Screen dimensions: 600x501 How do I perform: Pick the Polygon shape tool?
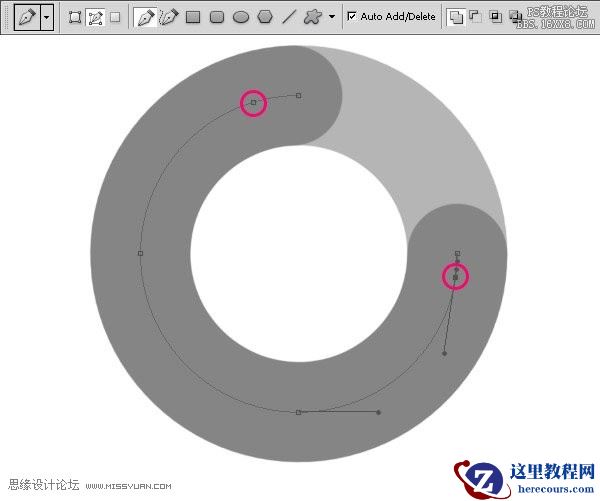[265, 17]
